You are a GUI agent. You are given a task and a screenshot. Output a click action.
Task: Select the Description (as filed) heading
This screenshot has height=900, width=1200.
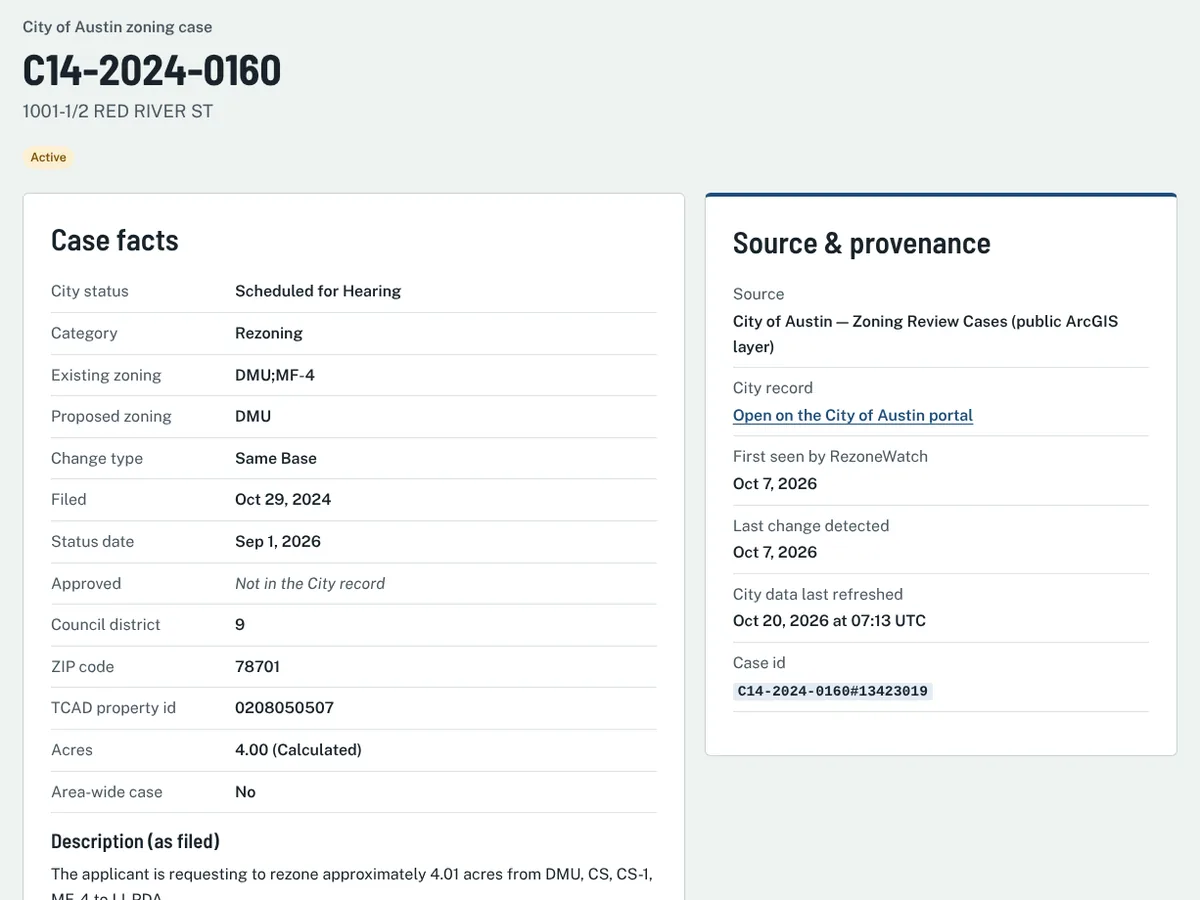click(135, 841)
